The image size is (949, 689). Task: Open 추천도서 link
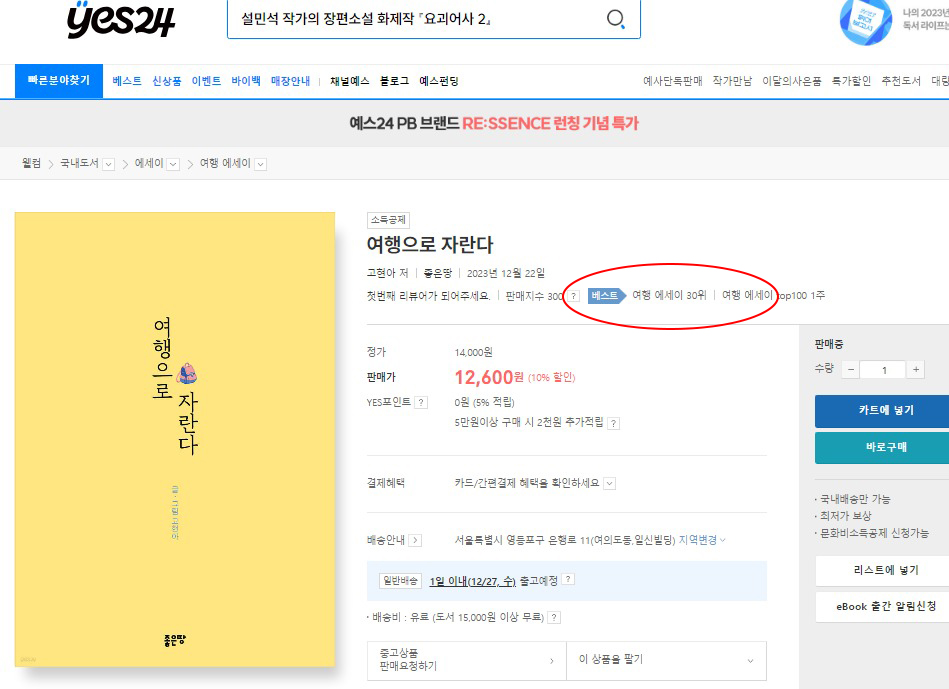pos(901,81)
